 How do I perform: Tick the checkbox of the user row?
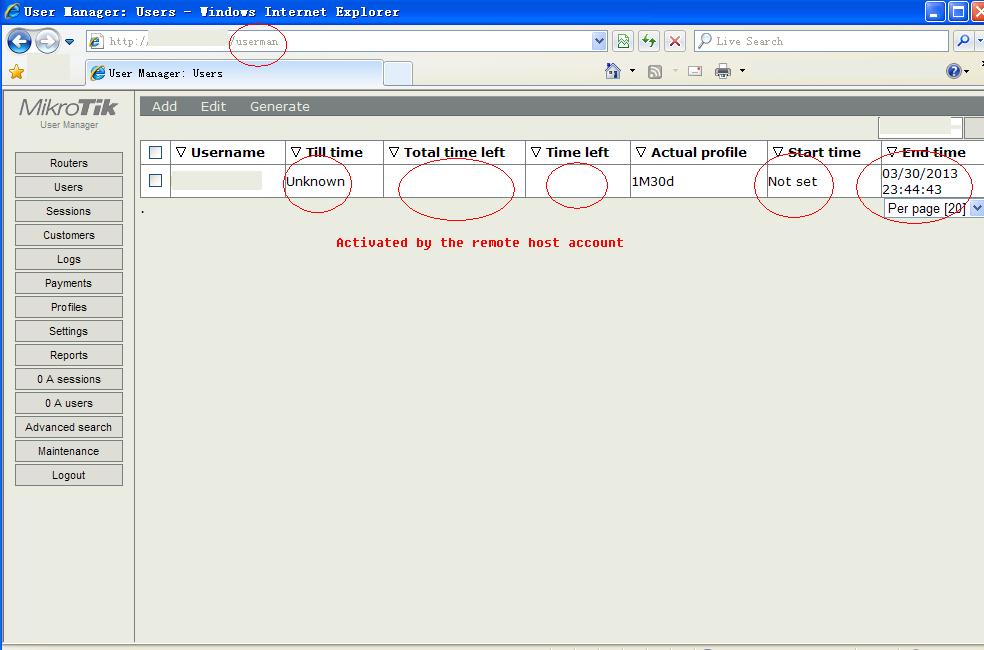pos(156,181)
